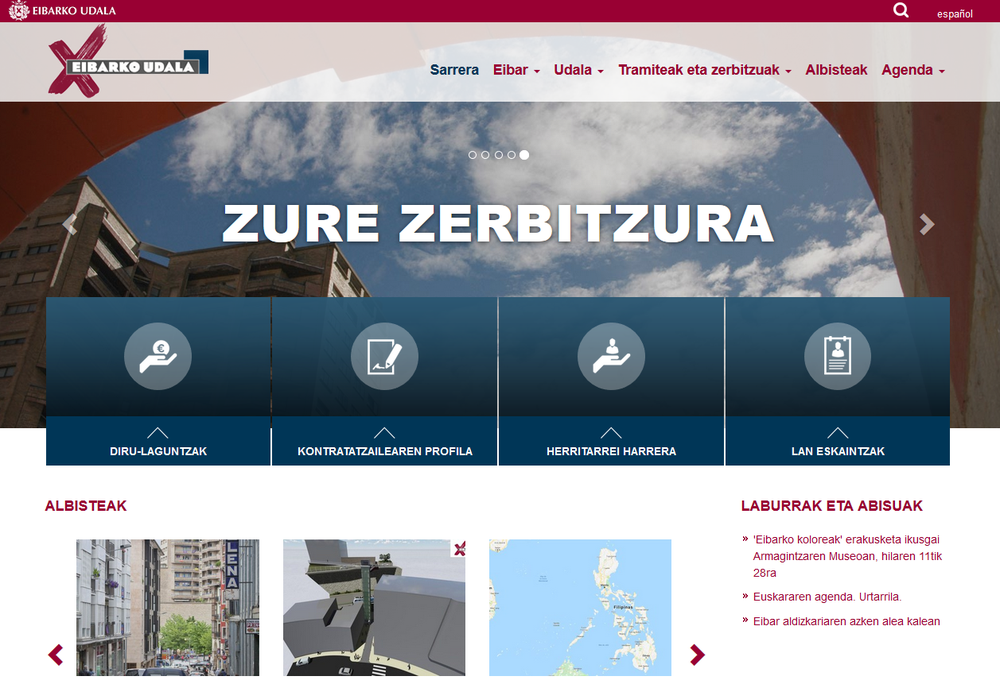Open the Sarrera menu item
1000x684 pixels.
pyautogui.click(x=454, y=70)
